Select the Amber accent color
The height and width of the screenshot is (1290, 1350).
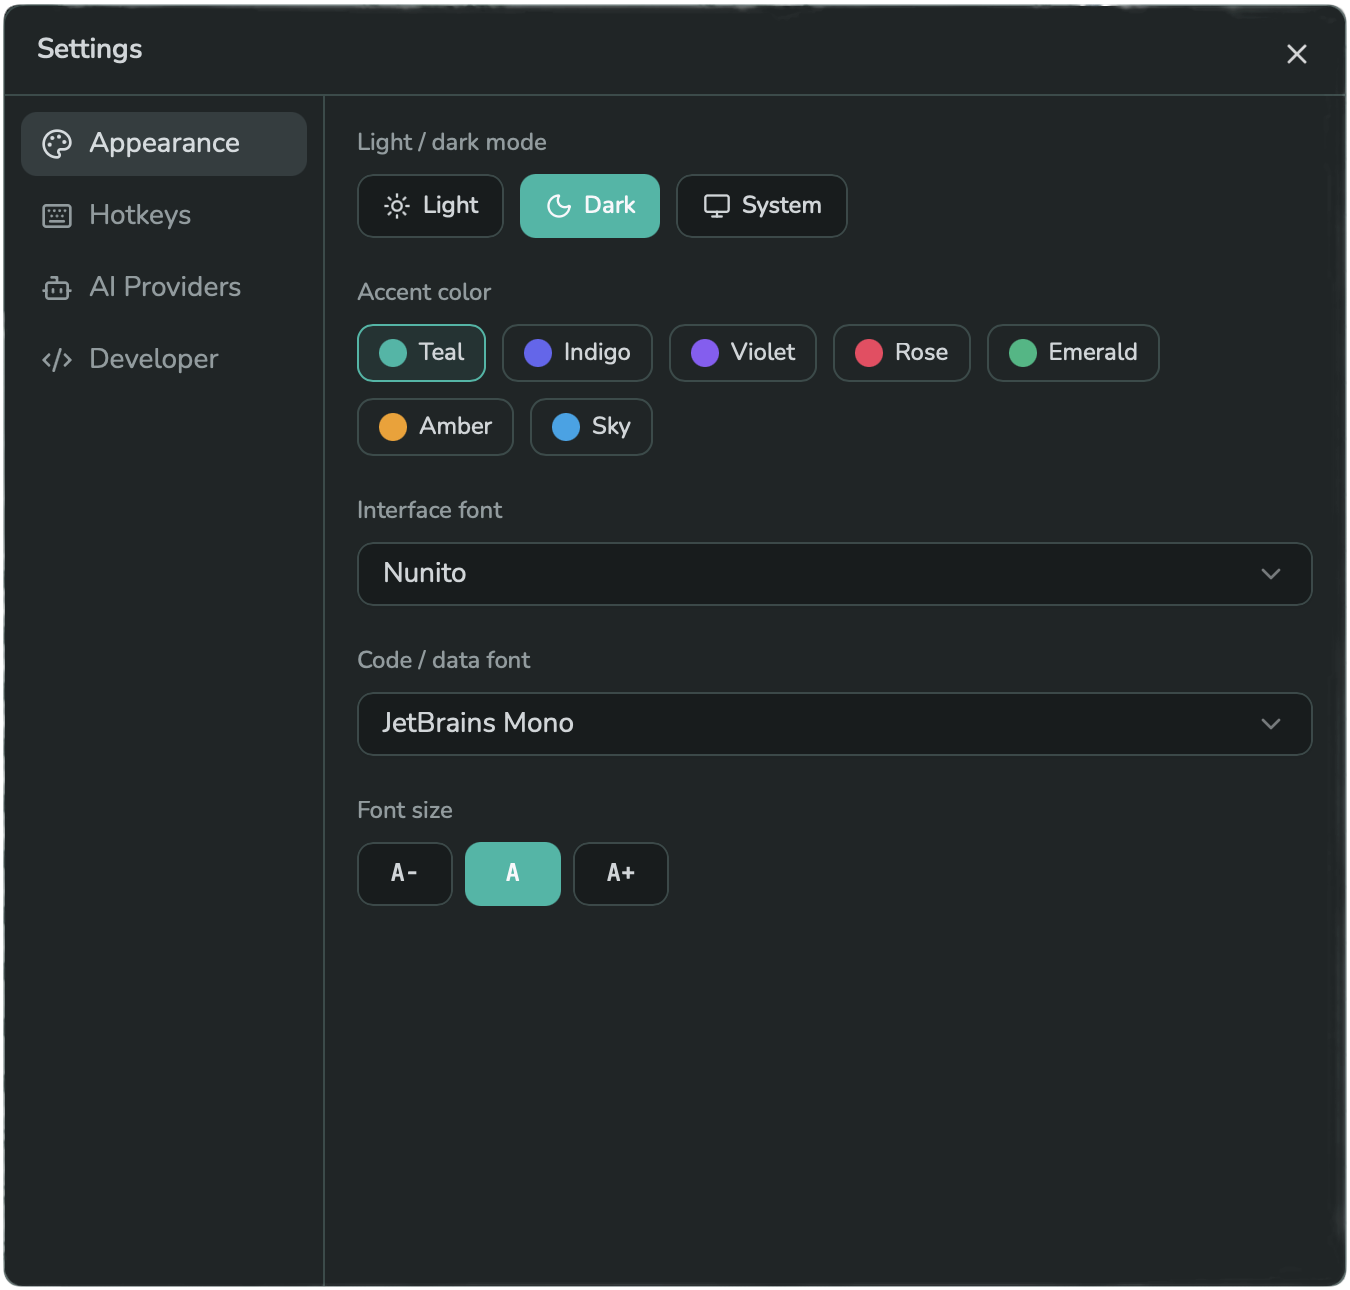tap(435, 427)
